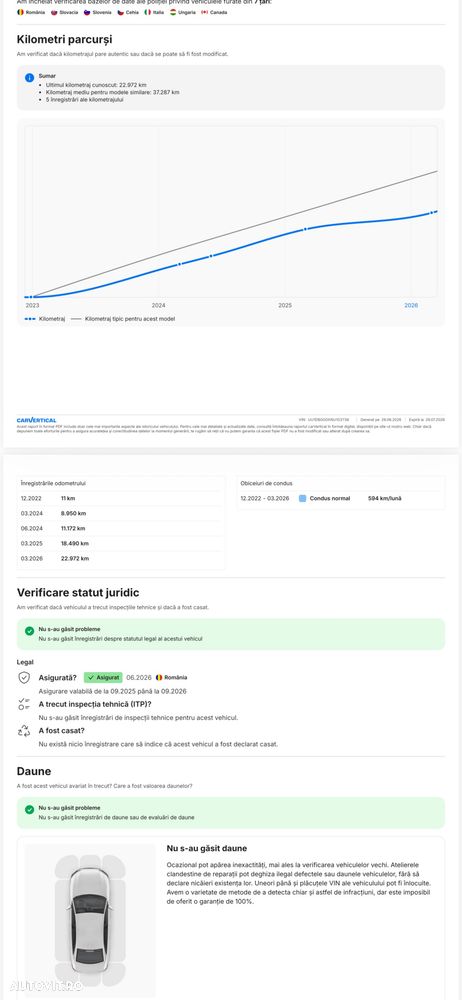Click the green checkmark in the legal status banner

coord(29,631)
